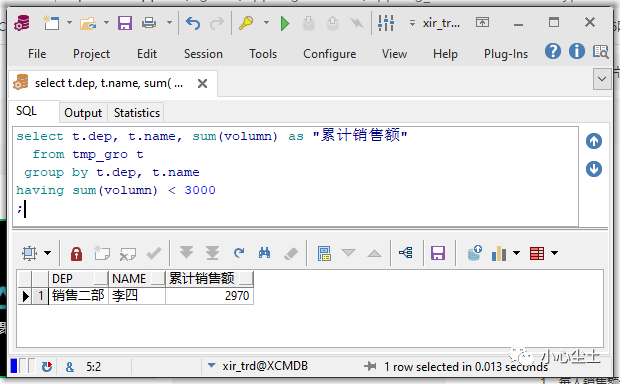The width and height of the screenshot is (620, 384).
Task: Expand the Print dropdown arrow
Action: coord(169,23)
